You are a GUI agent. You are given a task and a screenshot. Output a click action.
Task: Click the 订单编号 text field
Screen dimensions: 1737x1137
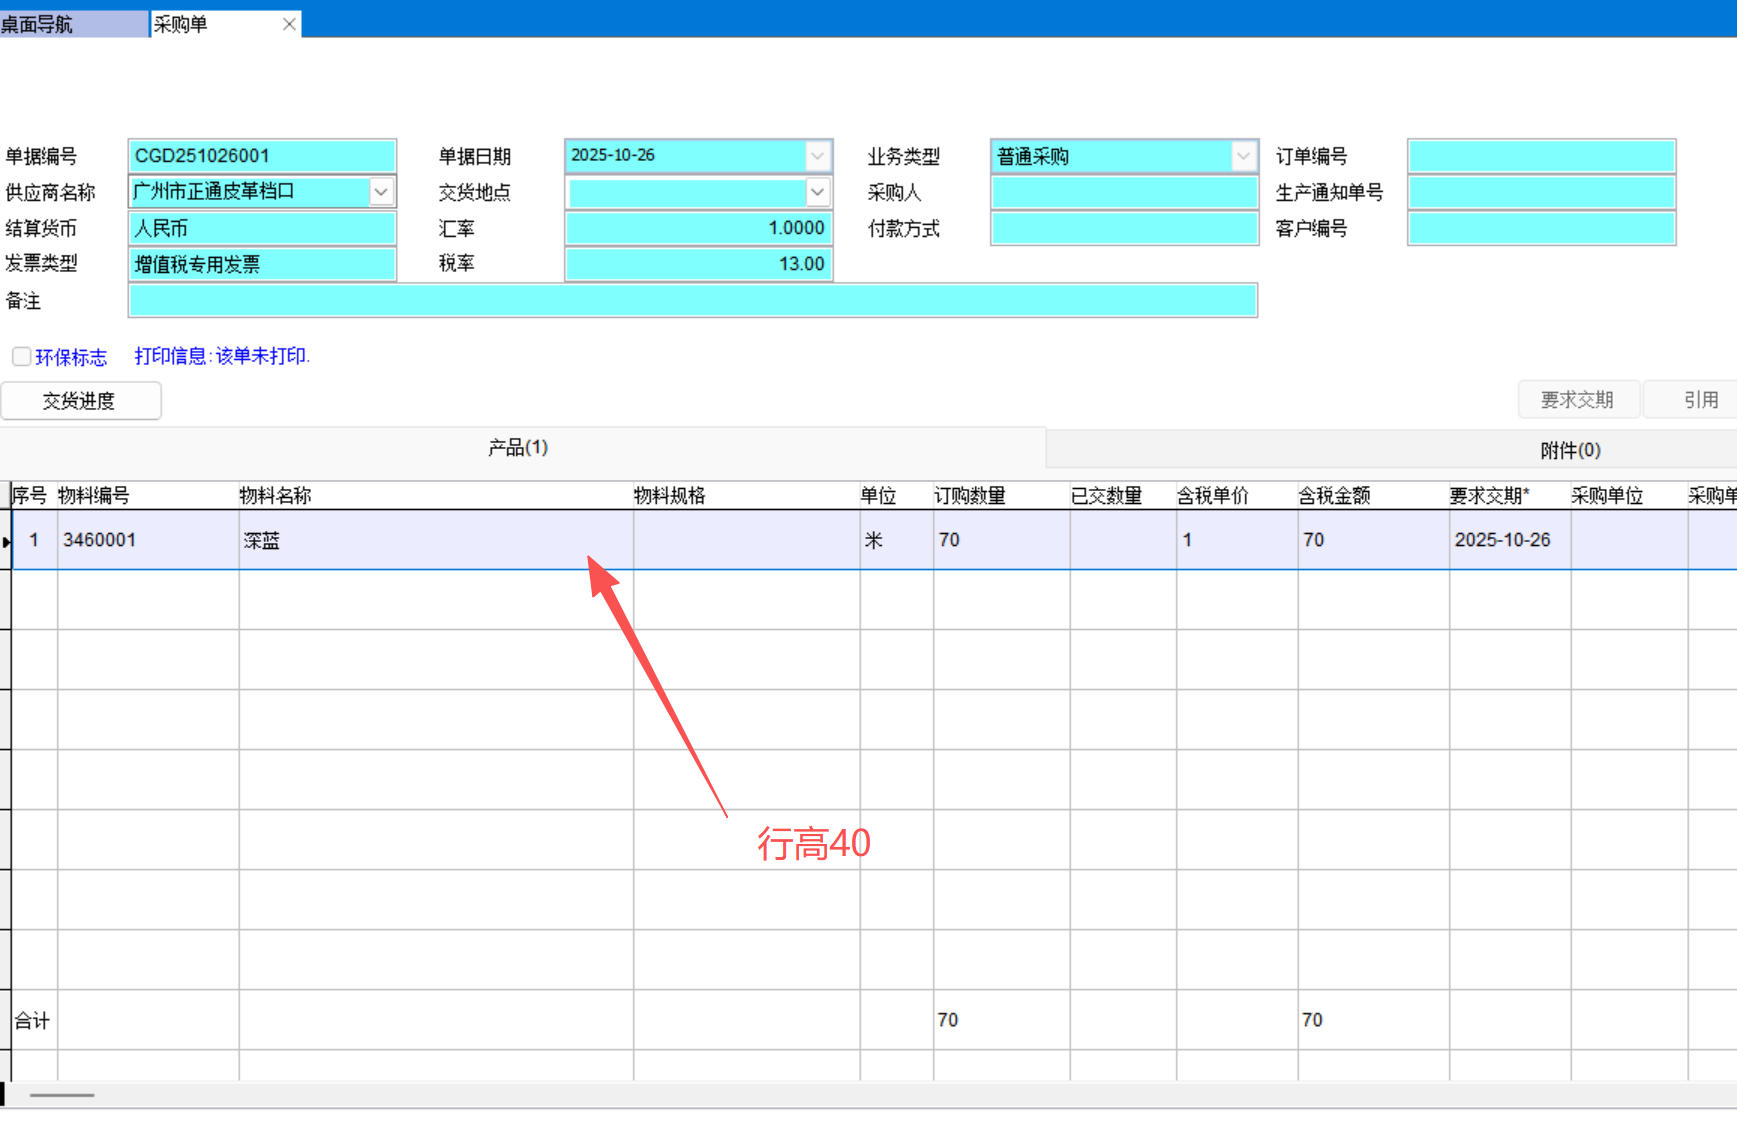(1541, 157)
